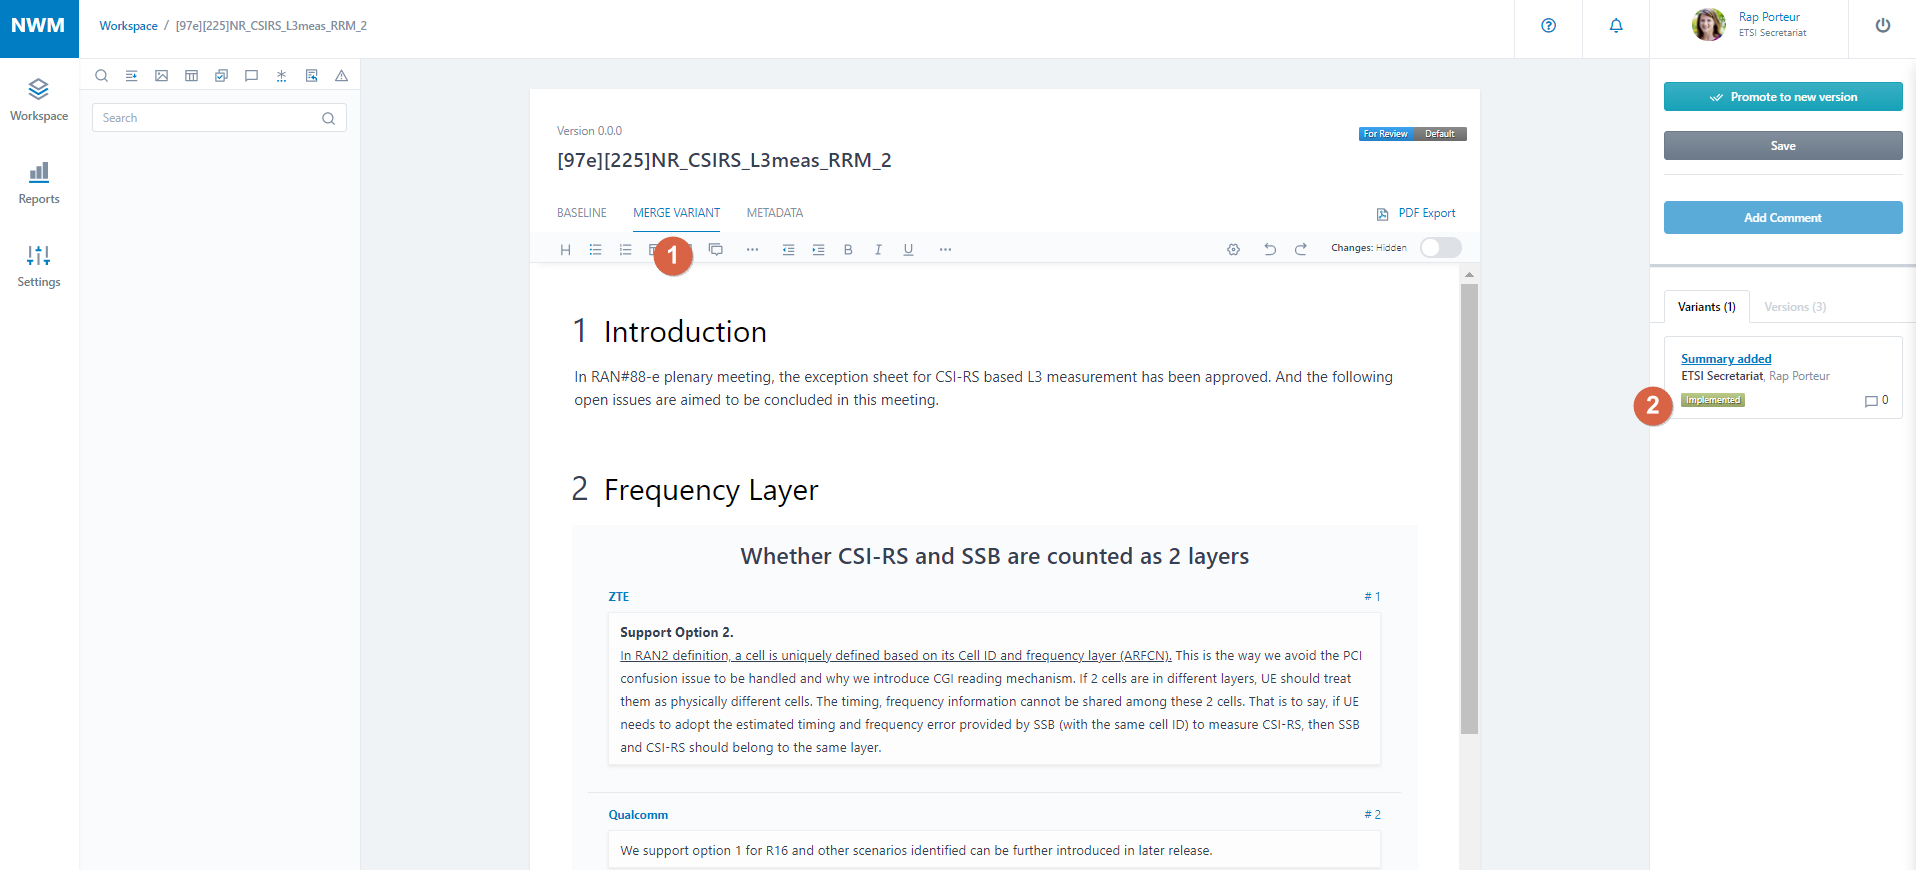Select the magnifier search tool icon
This screenshot has width=1916, height=870.
coord(101,76)
